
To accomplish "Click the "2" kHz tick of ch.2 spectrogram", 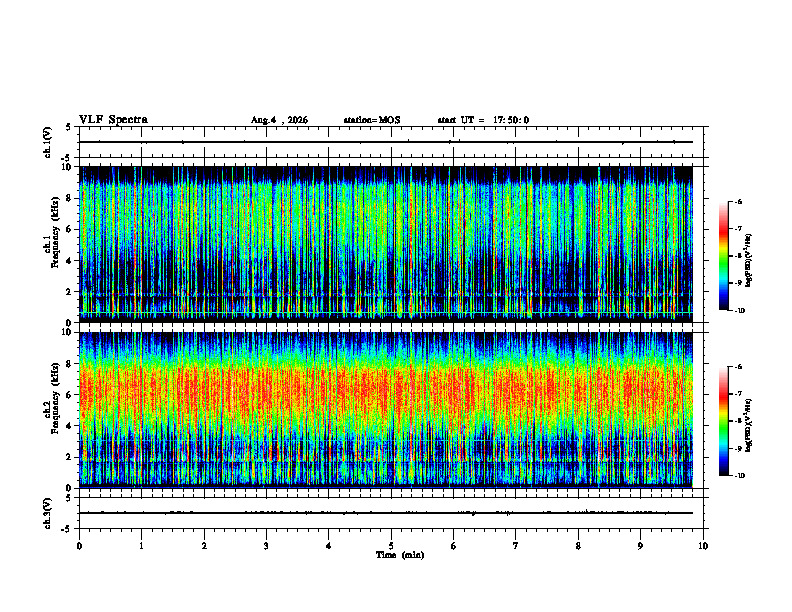I will (70, 457).
